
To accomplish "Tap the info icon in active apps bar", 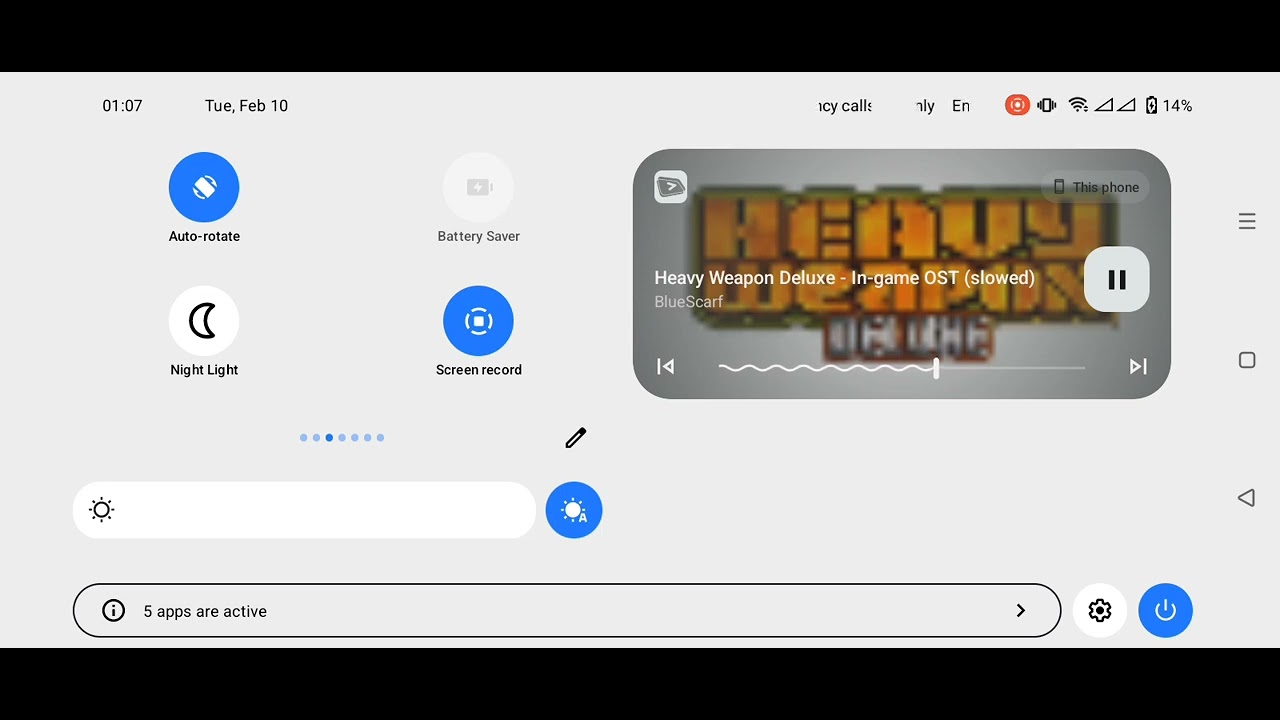I will (x=114, y=611).
